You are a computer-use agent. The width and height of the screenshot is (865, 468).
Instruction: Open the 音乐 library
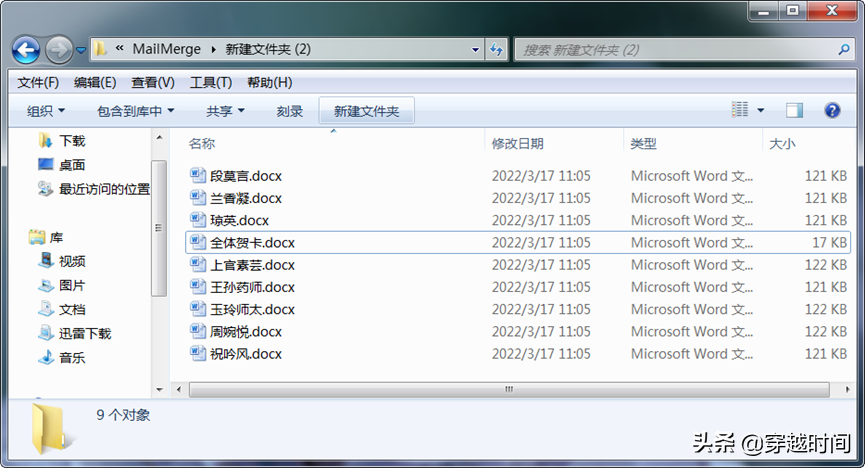coord(72,358)
